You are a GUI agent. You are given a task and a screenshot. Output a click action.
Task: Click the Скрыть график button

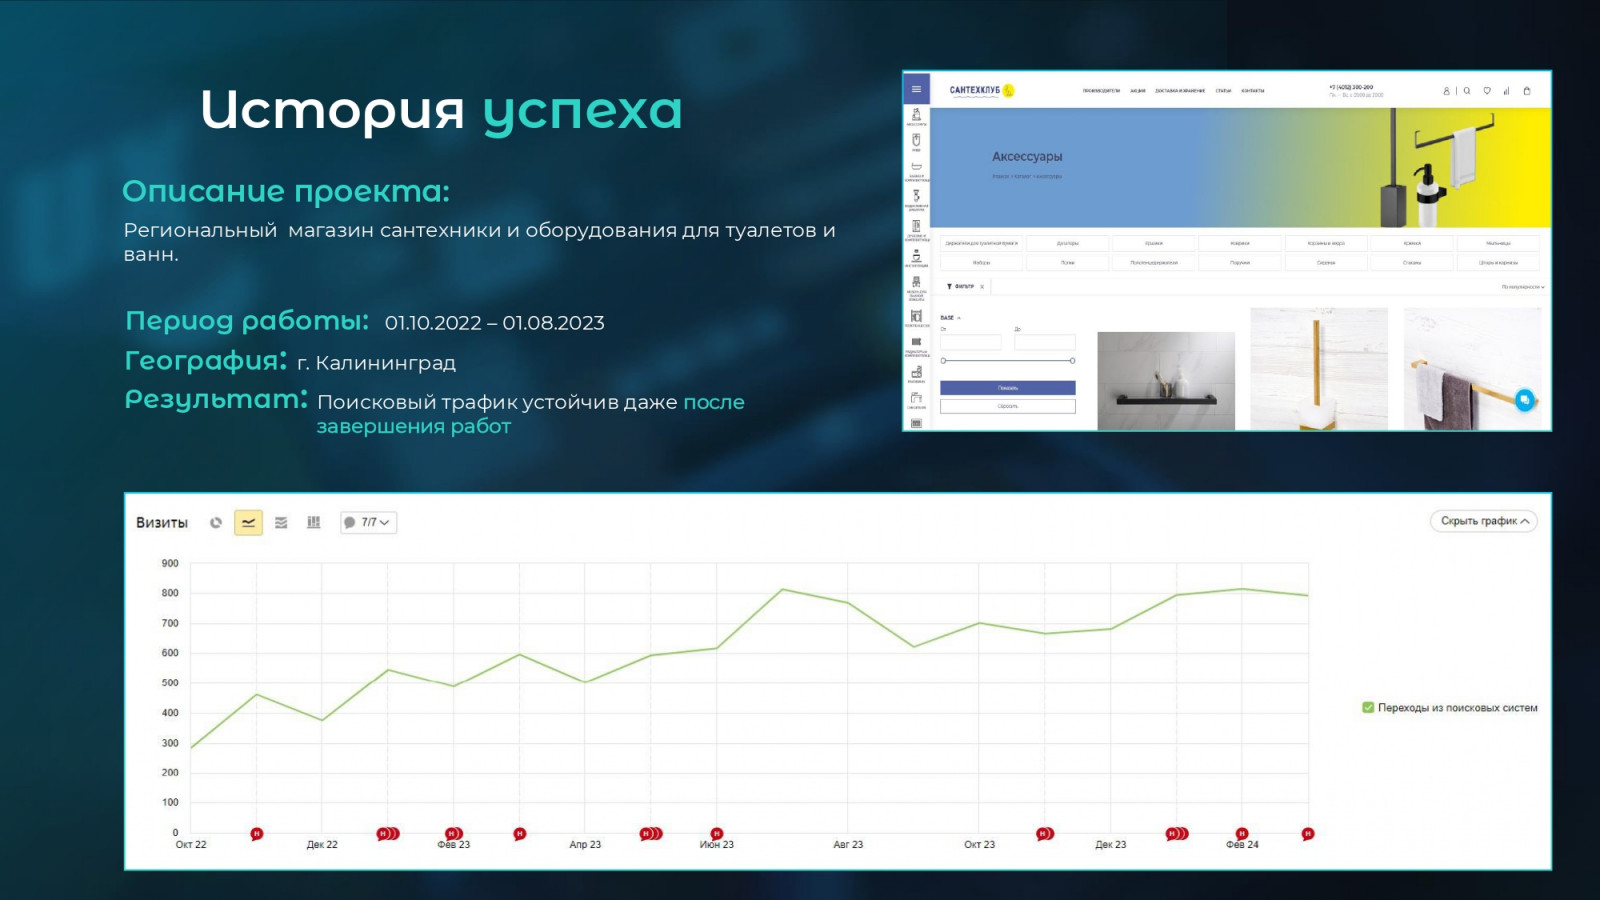(1484, 521)
